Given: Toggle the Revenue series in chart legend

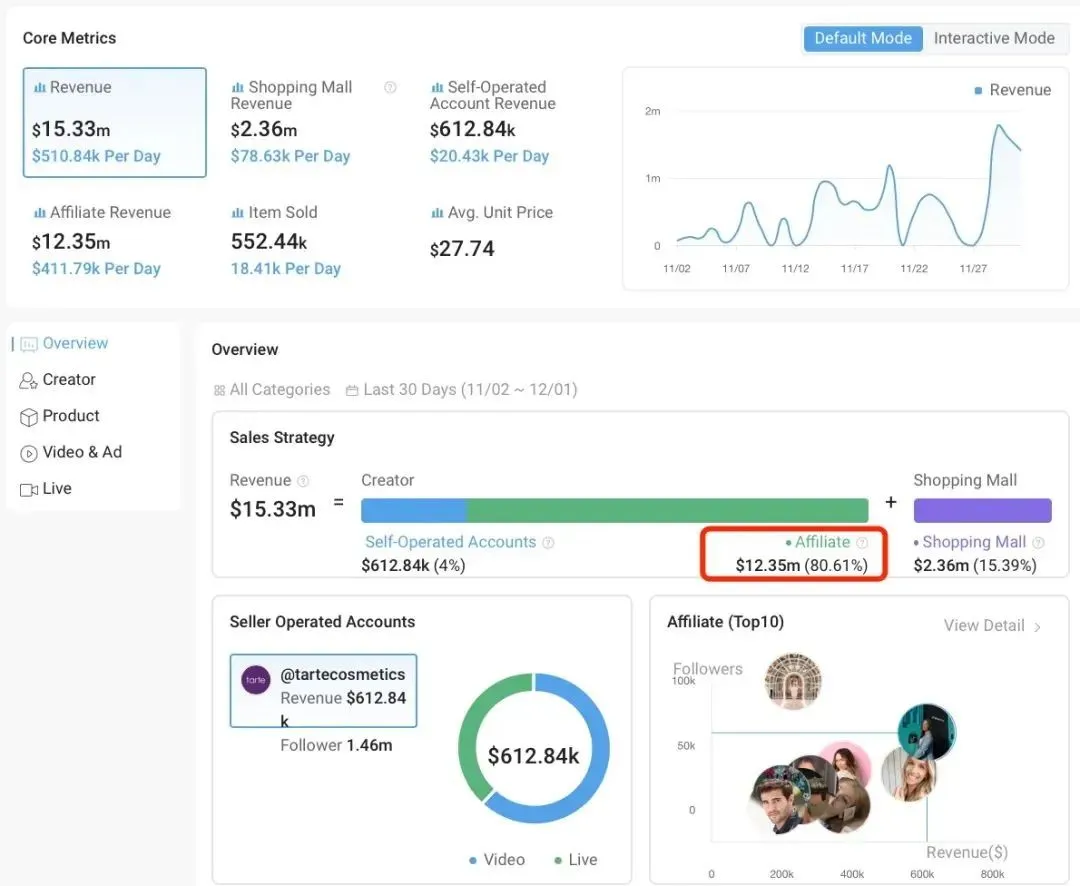Looking at the screenshot, I should coord(1012,90).
